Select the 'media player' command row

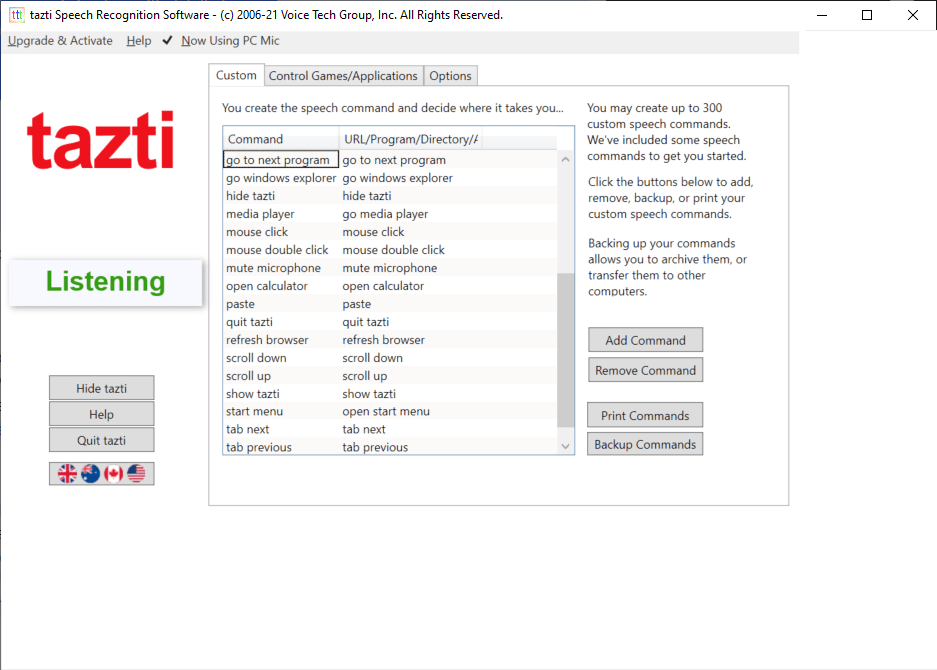[x=390, y=214]
